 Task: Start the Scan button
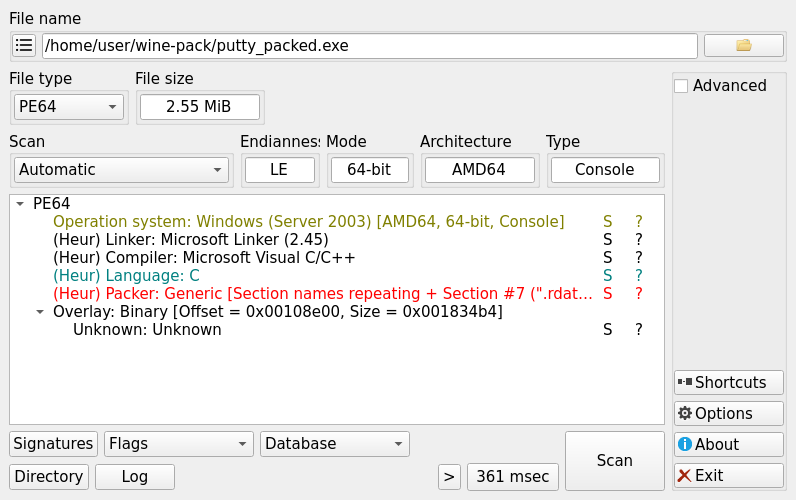(615, 461)
